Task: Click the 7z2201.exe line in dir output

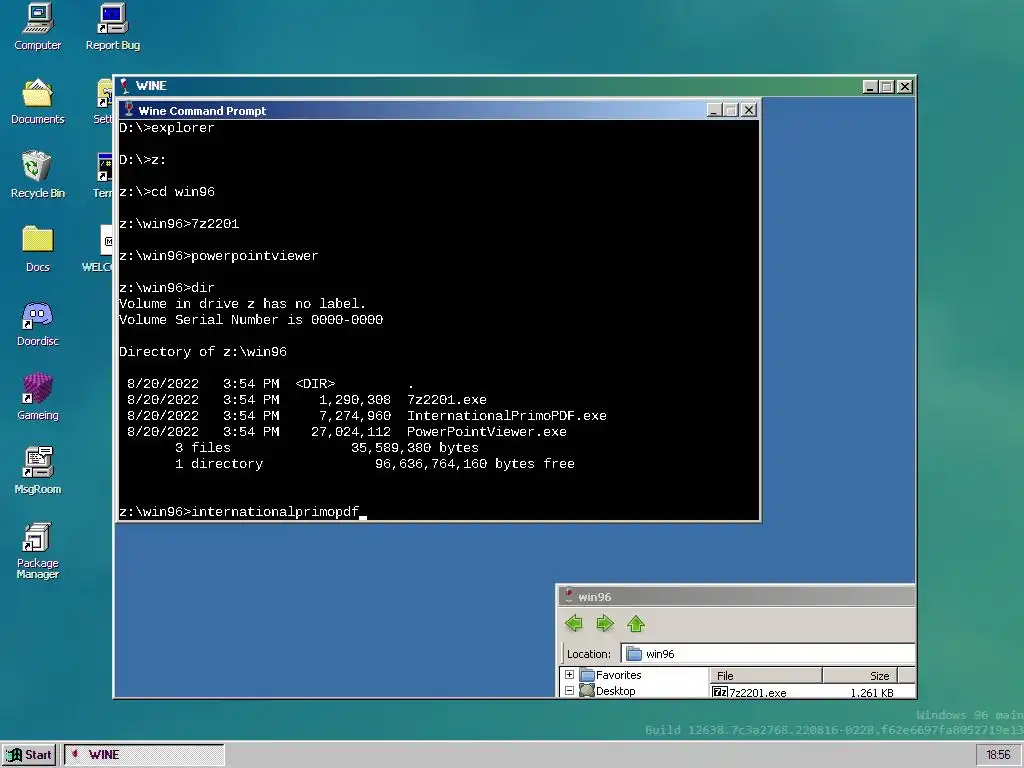Action: coord(307,400)
